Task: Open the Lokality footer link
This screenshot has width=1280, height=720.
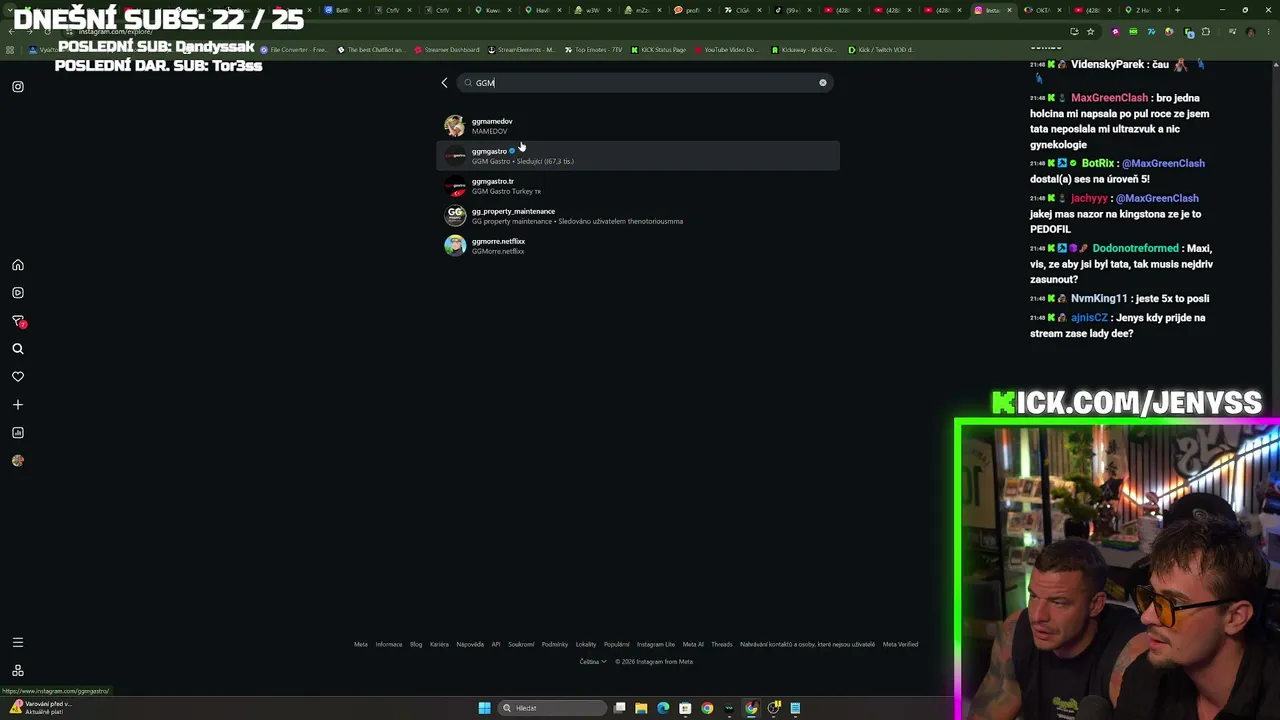Action: point(586,644)
